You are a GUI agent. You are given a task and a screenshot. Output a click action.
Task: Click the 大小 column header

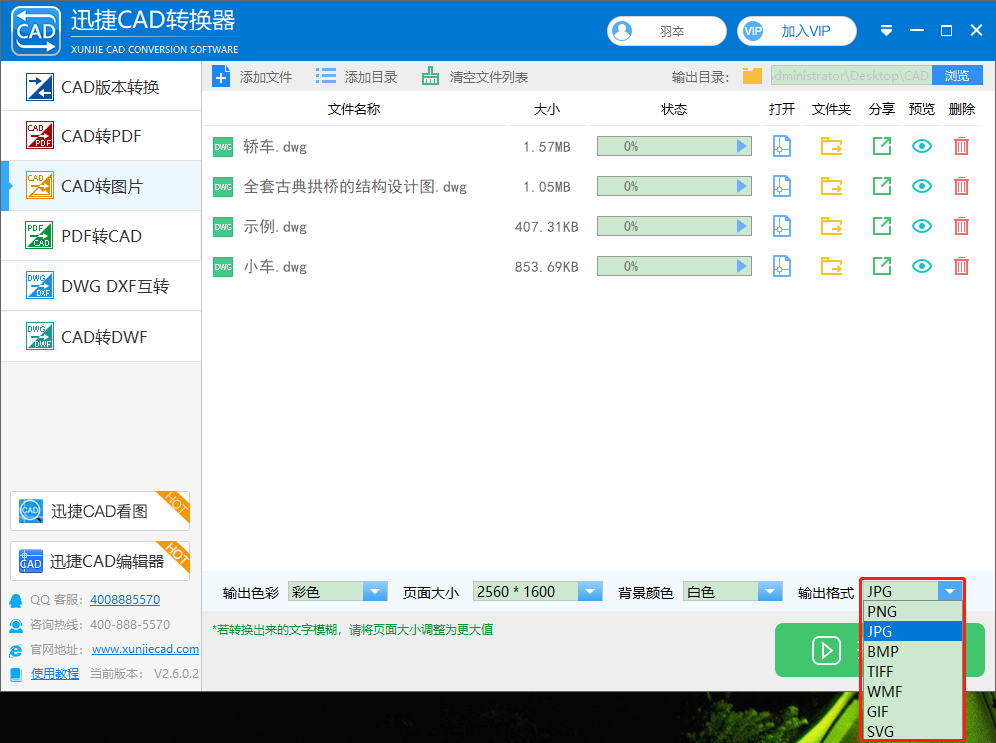point(547,109)
